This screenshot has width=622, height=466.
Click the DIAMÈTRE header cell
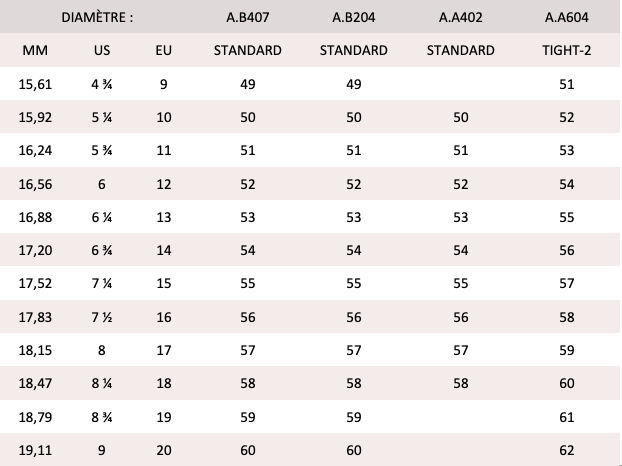97,18
